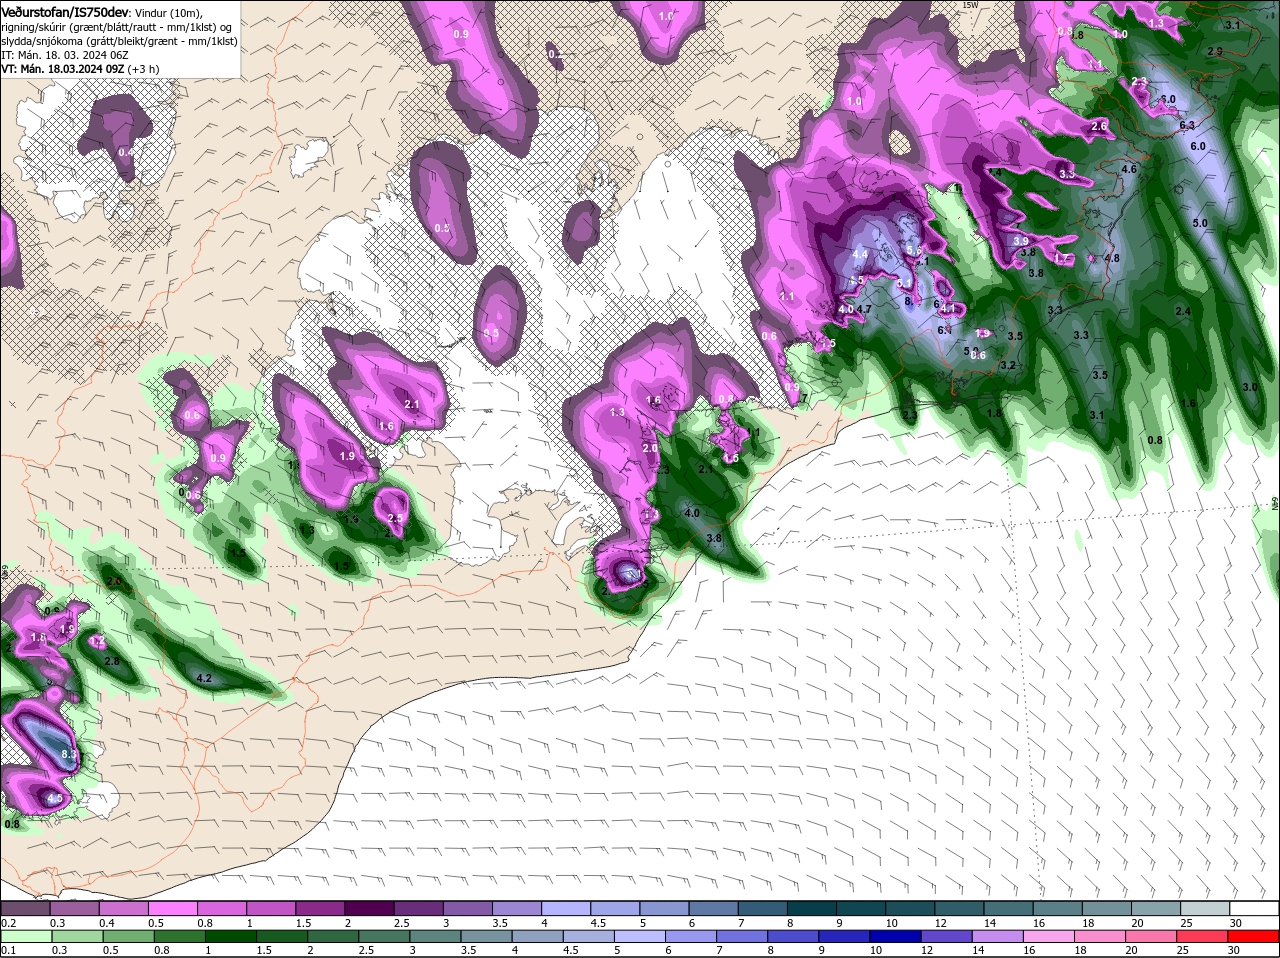Pick the bright pink swatch between 0.5 and 0.8 in snow legend
This screenshot has width=1280, height=958.
click(172, 908)
